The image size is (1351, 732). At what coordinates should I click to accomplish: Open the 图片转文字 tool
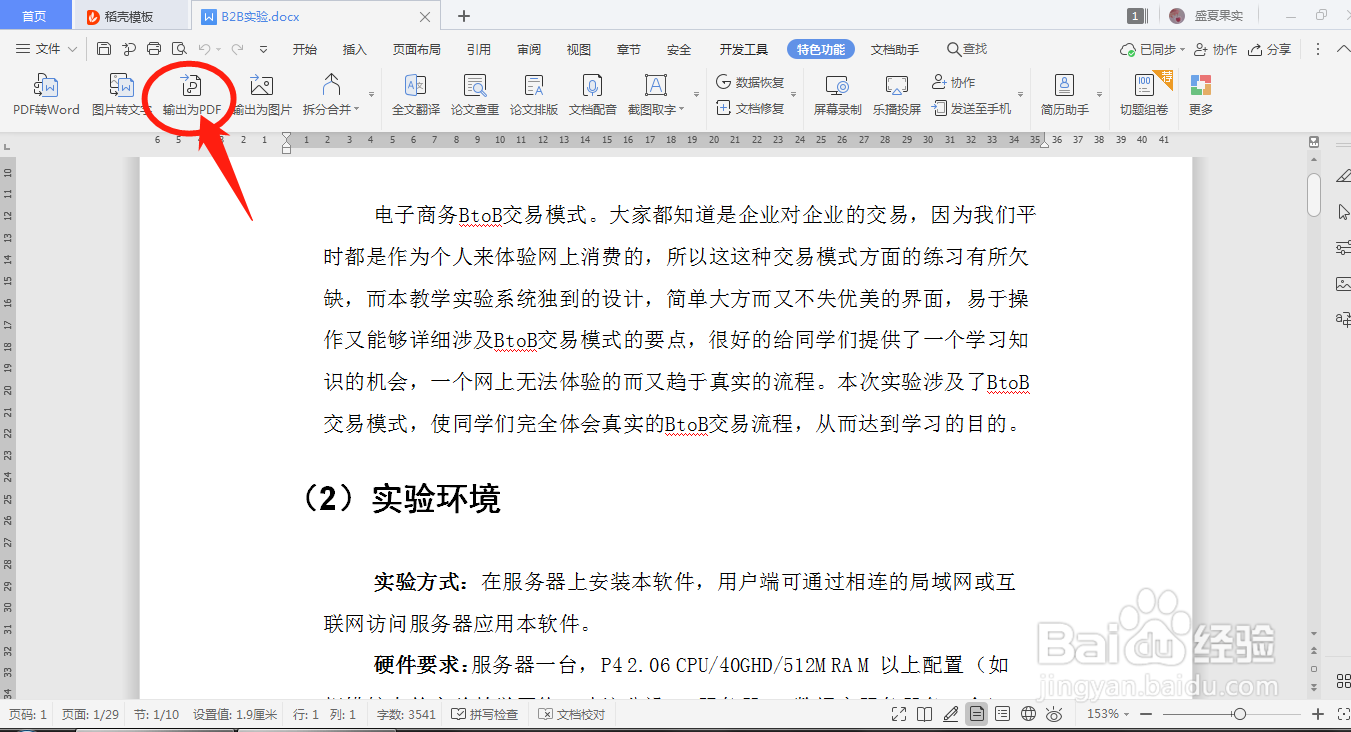pyautogui.click(x=120, y=95)
